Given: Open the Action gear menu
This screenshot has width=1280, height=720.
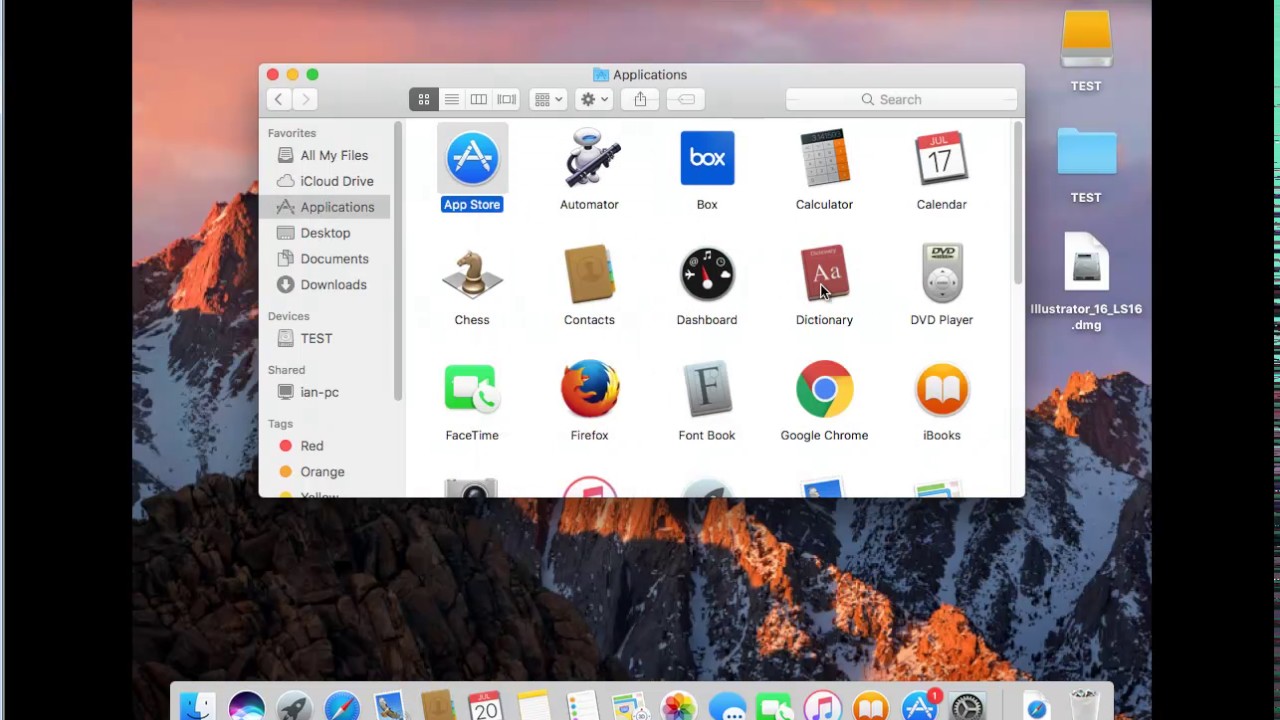Looking at the screenshot, I should (594, 99).
